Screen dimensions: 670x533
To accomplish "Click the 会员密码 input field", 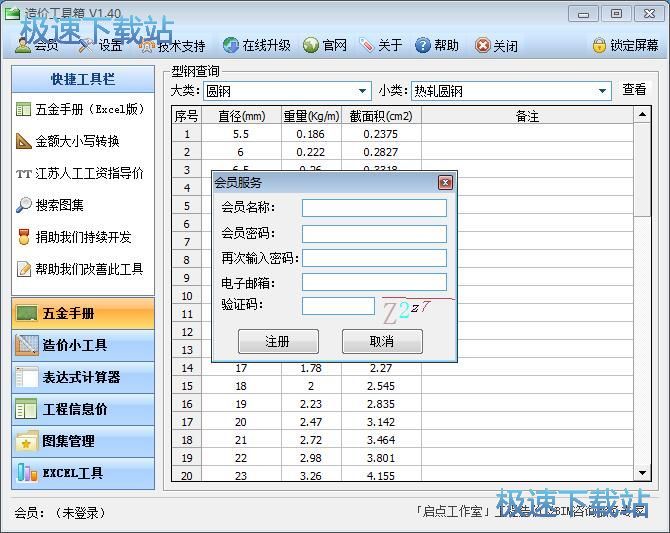I will tap(374, 233).
